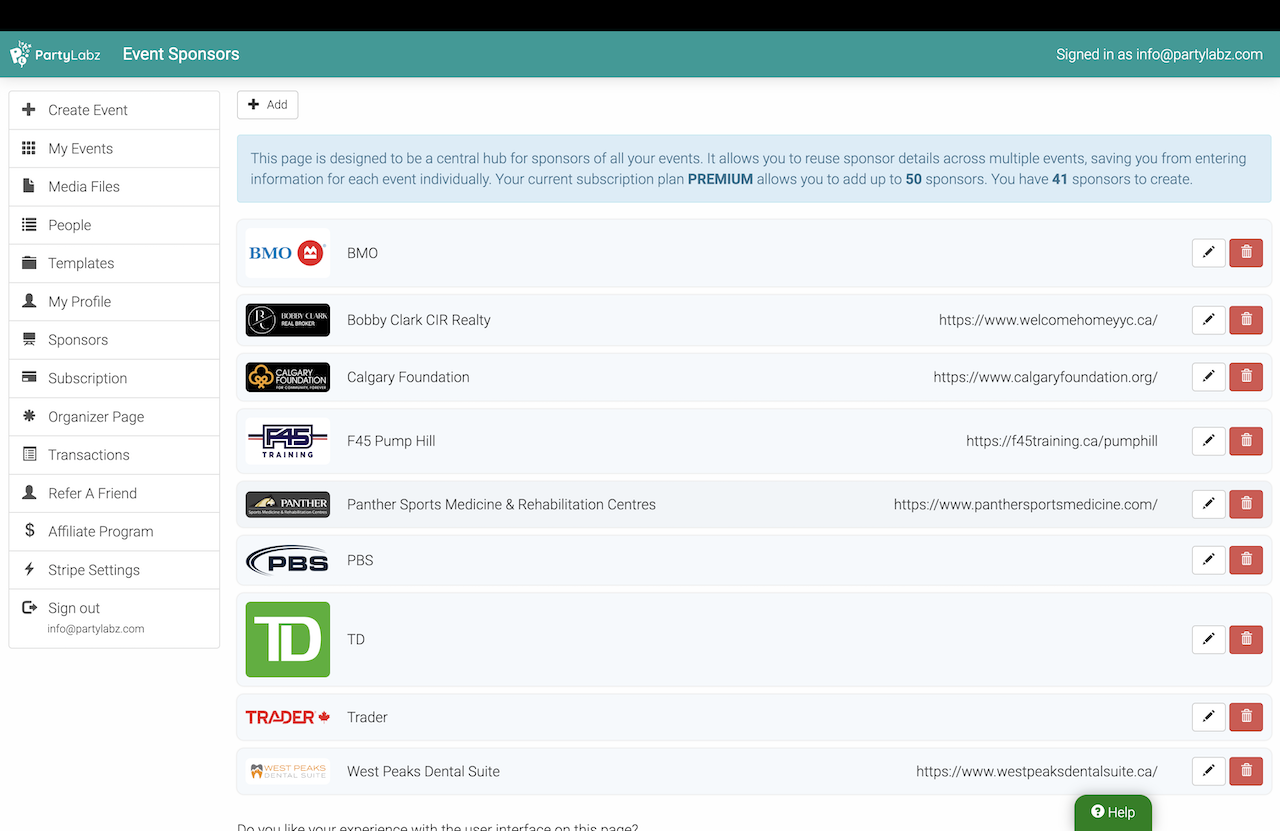Edit the BMO sponsor
1280x831 pixels.
tap(1209, 253)
